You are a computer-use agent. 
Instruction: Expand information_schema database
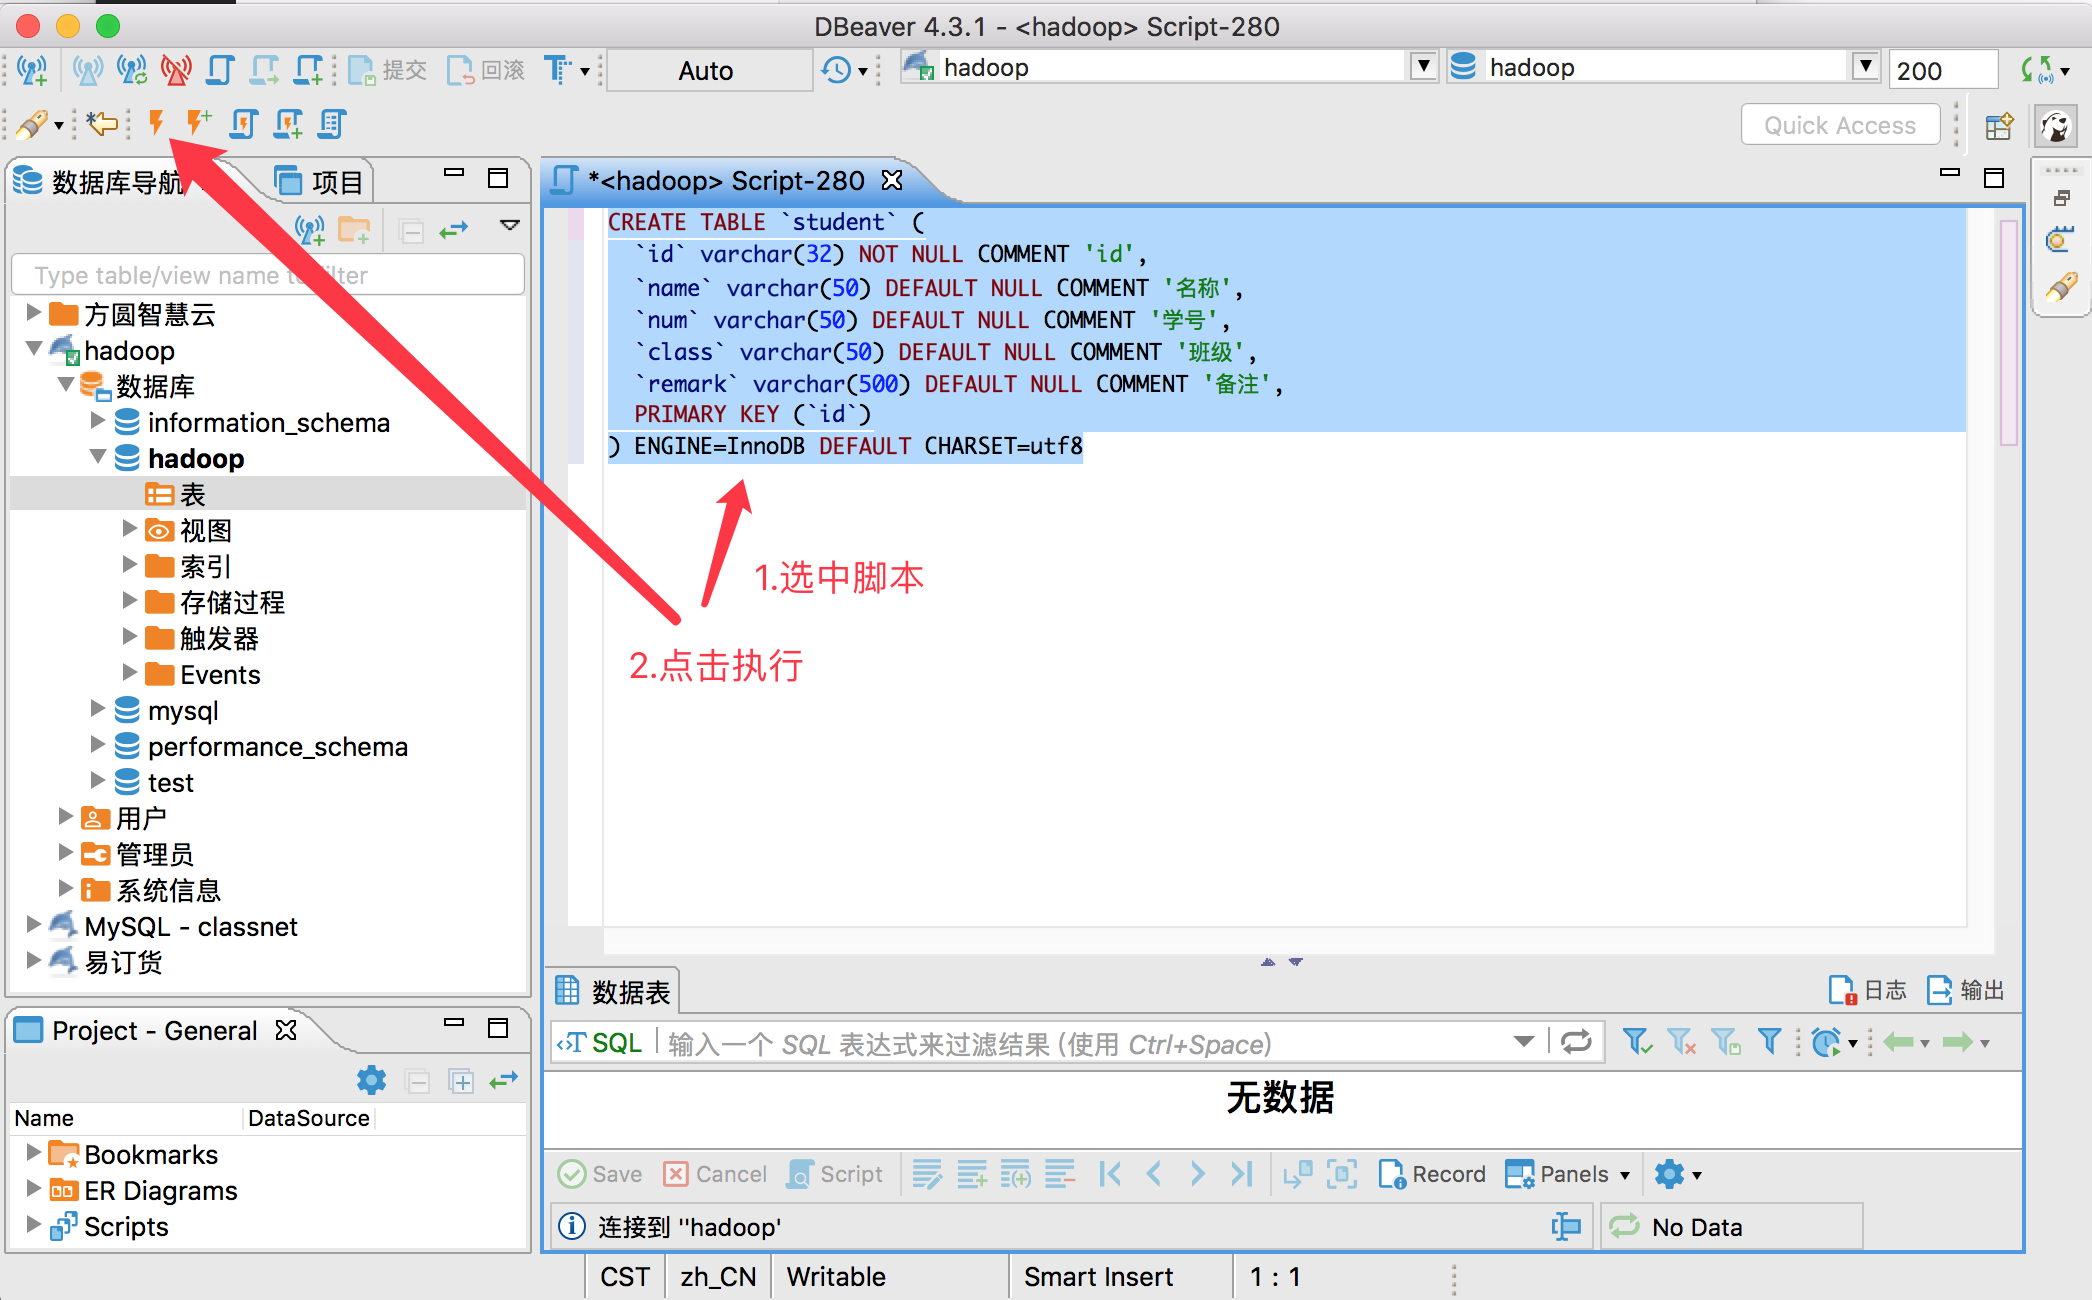point(98,421)
